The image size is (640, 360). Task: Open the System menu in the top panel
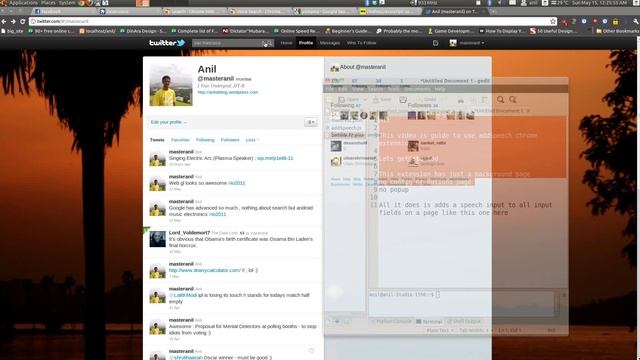click(67, 3)
